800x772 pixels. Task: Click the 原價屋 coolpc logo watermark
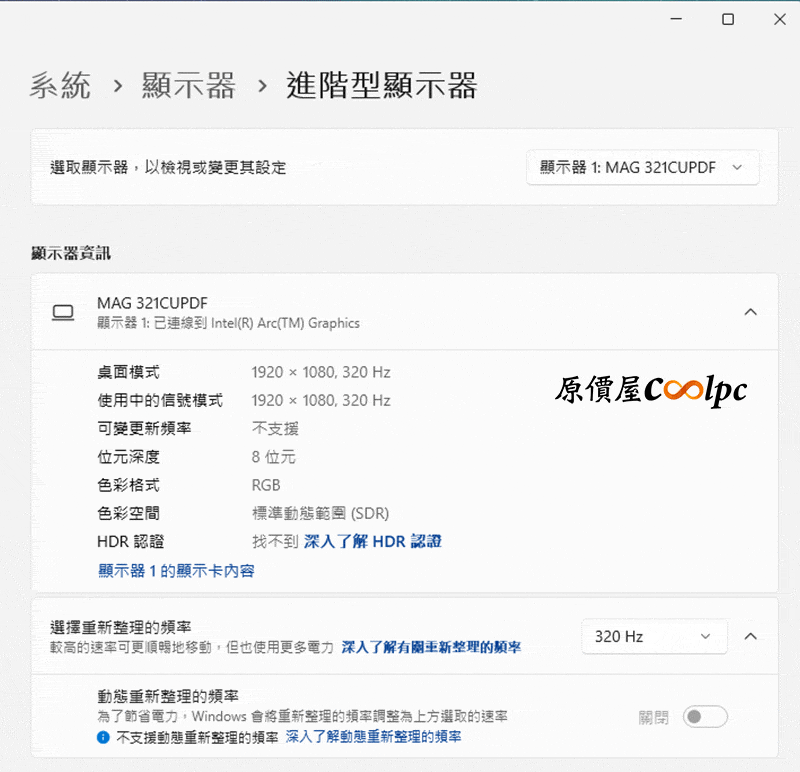coord(651,391)
